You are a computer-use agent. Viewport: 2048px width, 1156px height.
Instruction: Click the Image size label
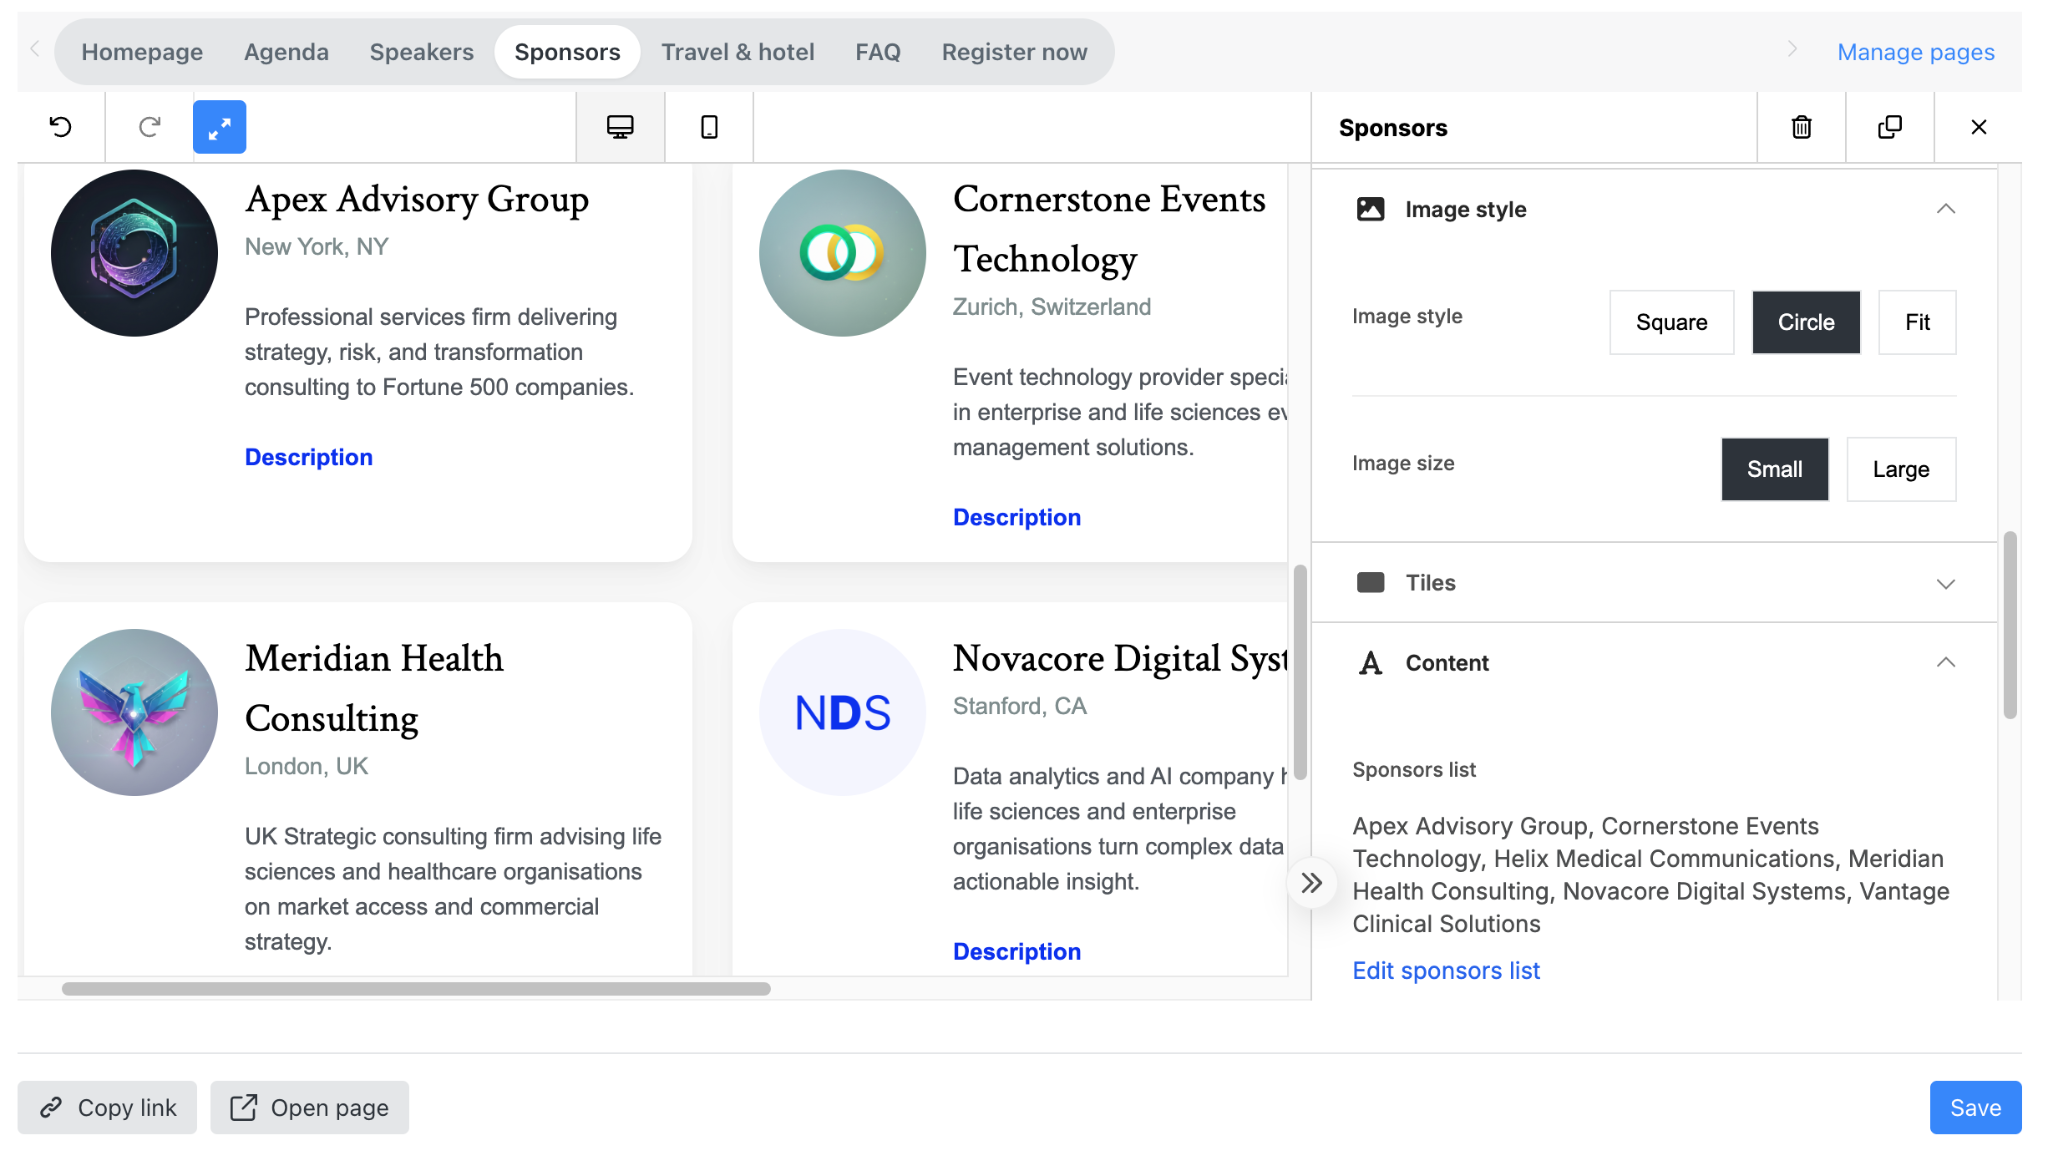(1403, 463)
